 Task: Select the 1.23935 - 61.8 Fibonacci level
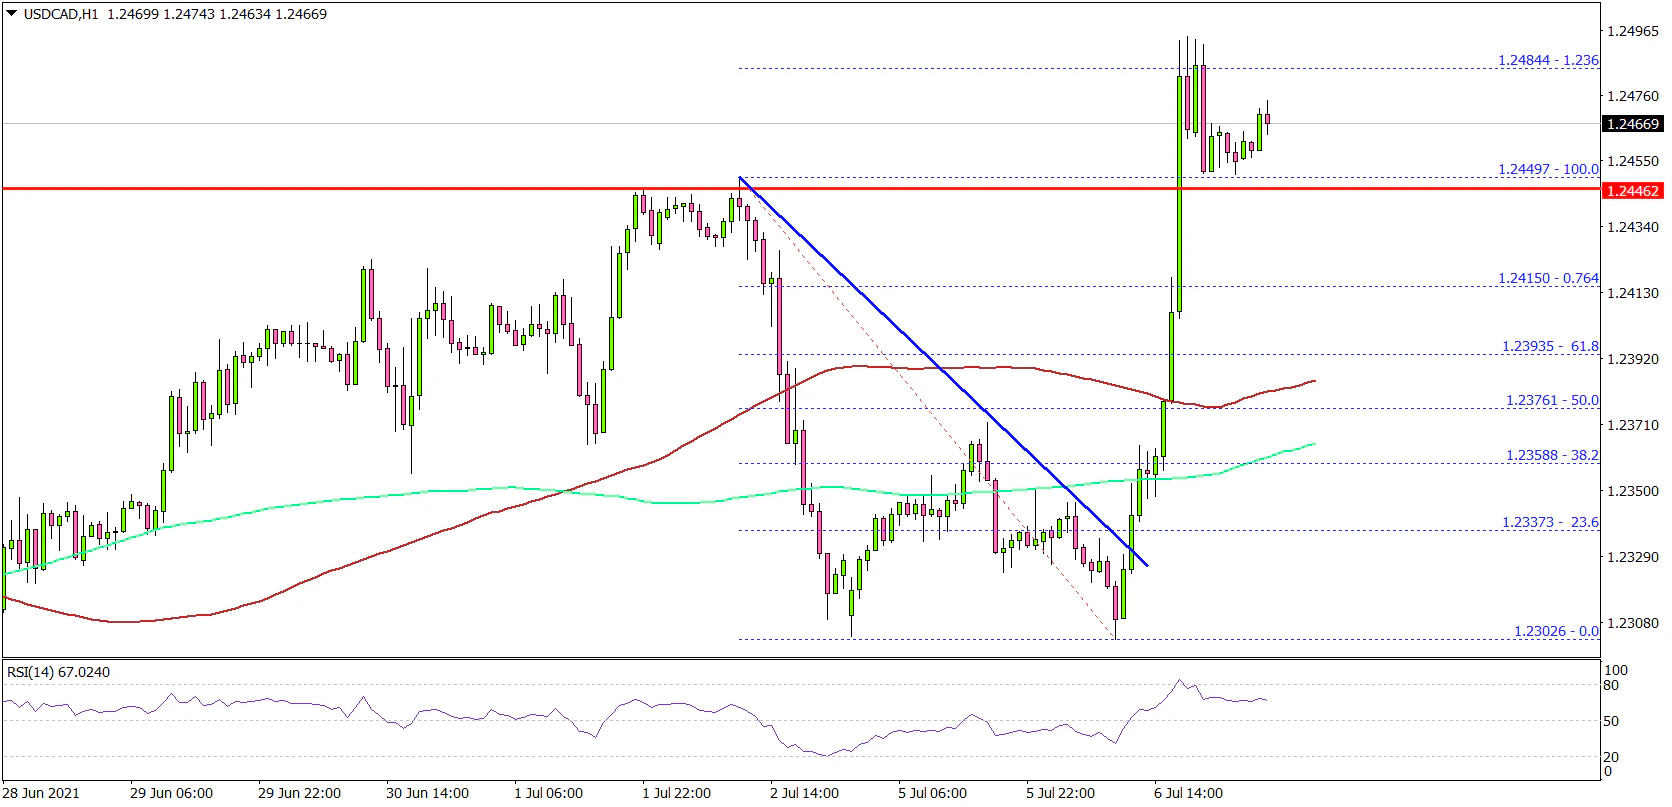tap(1549, 346)
